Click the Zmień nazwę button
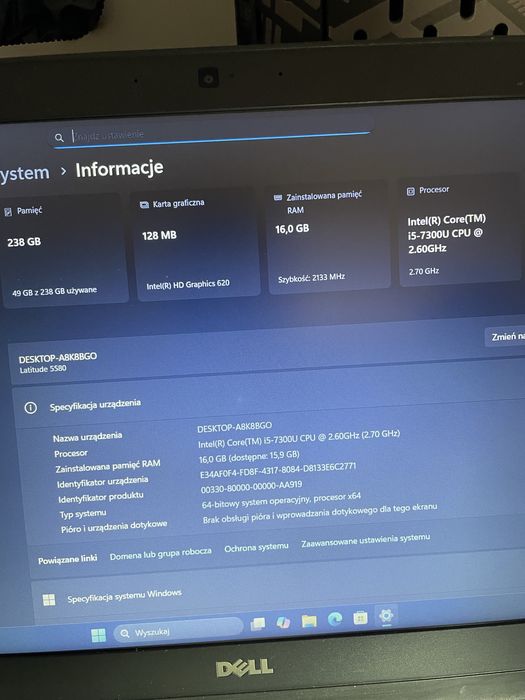The image size is (525, 700). (504, 337)
